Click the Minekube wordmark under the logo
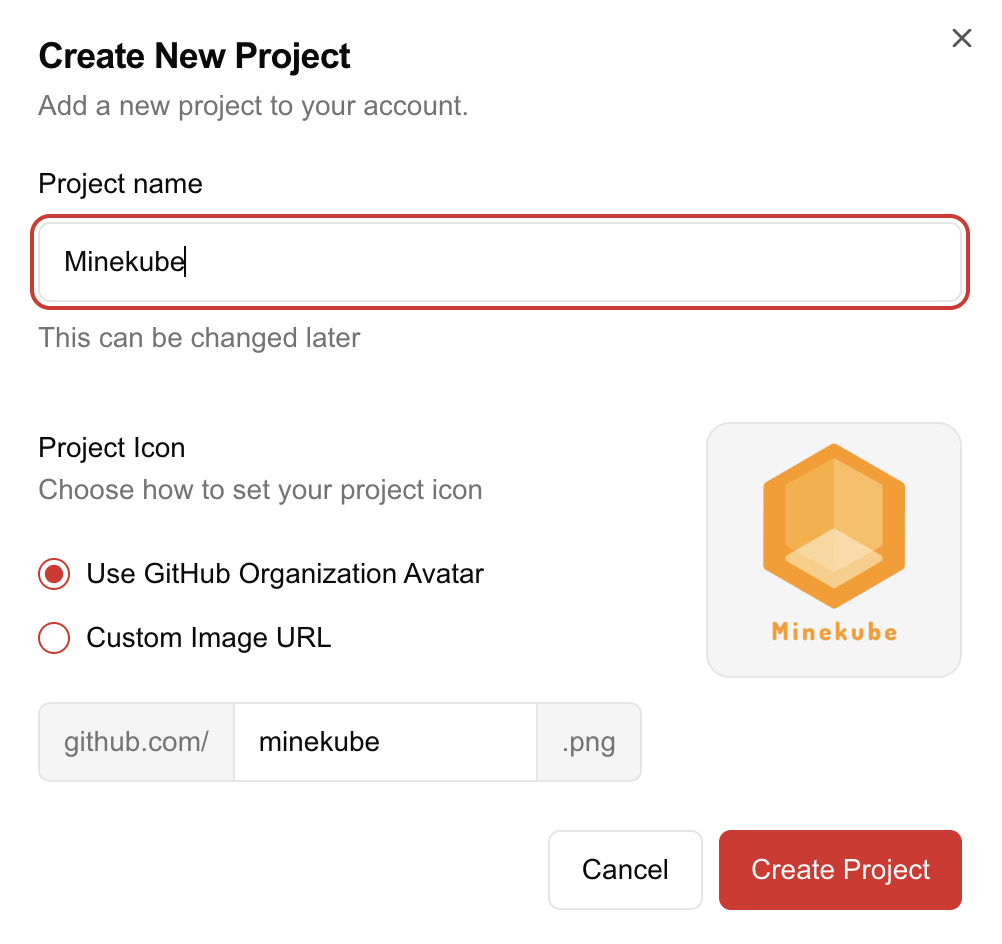 [833, 631]
